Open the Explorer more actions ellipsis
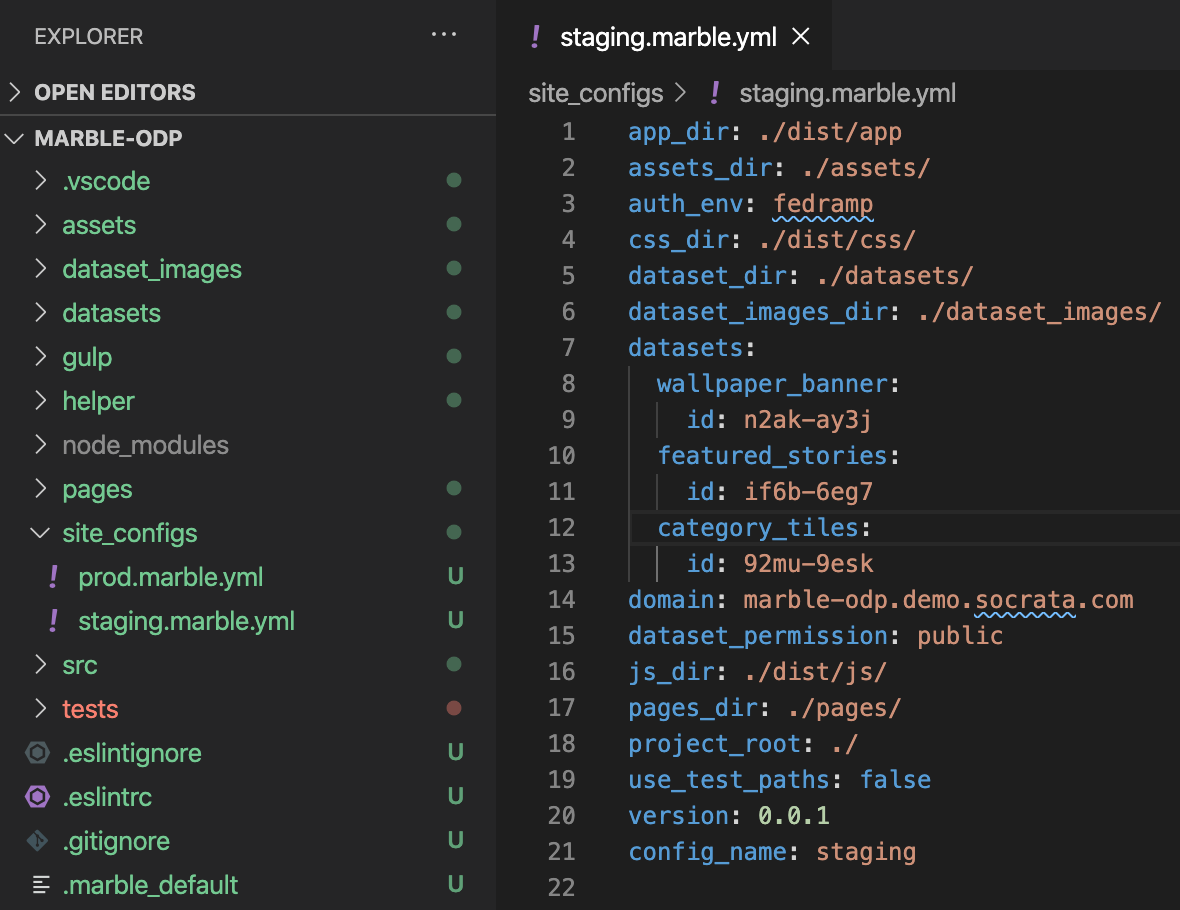The image size is (1180, 910). click(443, 35)
